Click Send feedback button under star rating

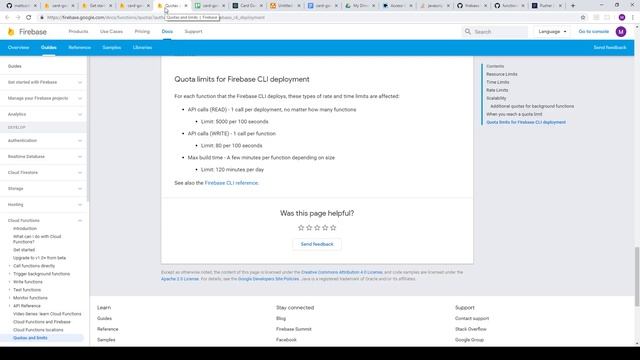pyautogui.click(x=317, y=244)
